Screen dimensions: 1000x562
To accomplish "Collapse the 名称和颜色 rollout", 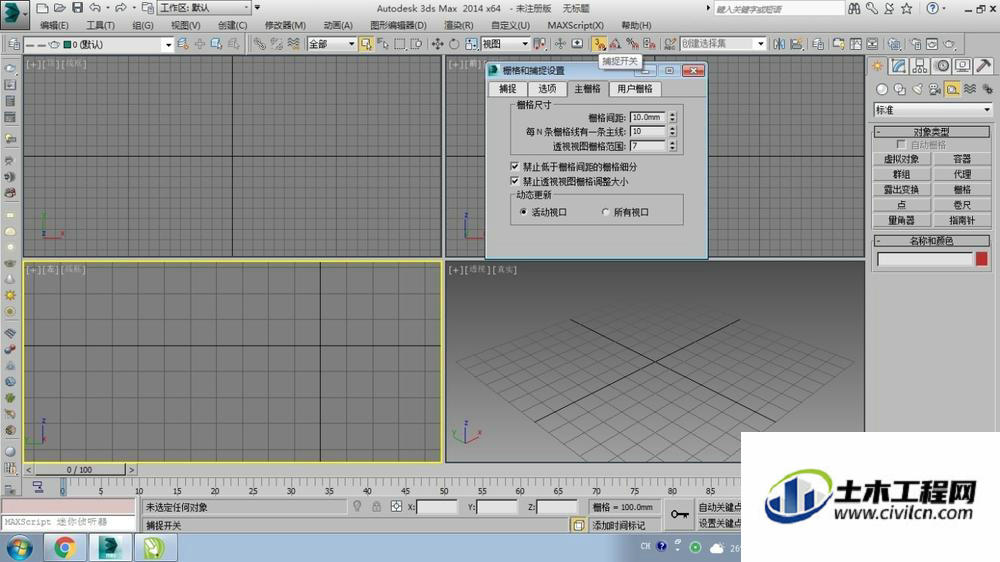I will pos(932,240).
